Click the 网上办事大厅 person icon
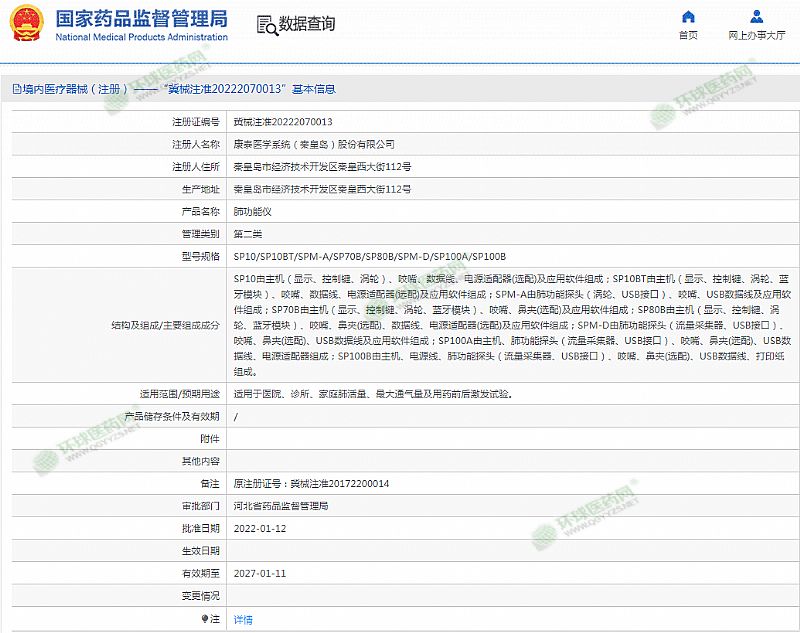This screenshot has height=633, width=800. point(756,17)
